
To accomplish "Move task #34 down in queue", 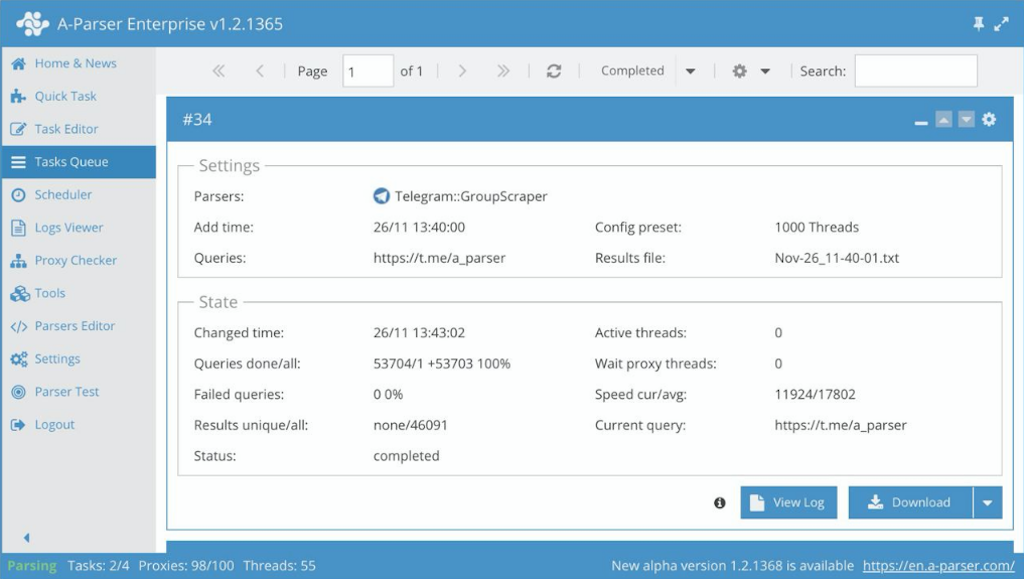I will (x=967, y=119).
